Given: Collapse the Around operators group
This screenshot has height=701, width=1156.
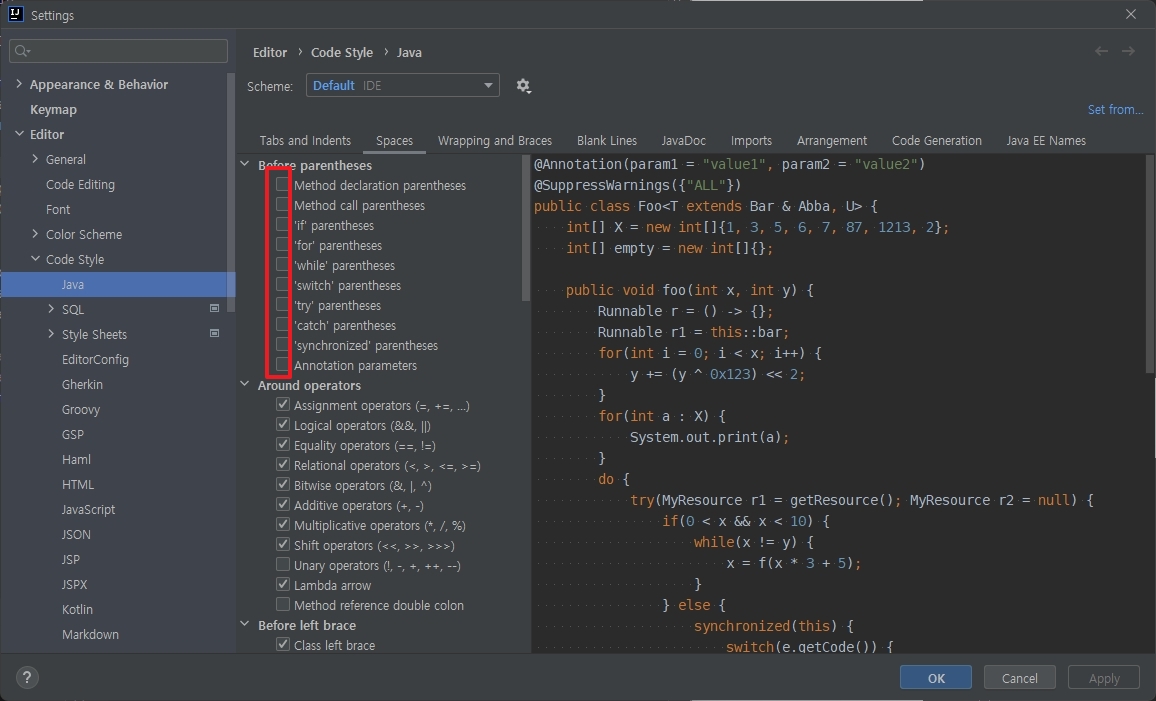Looking at the screenshot, I should pyautogui.click(x=245, y=384).
